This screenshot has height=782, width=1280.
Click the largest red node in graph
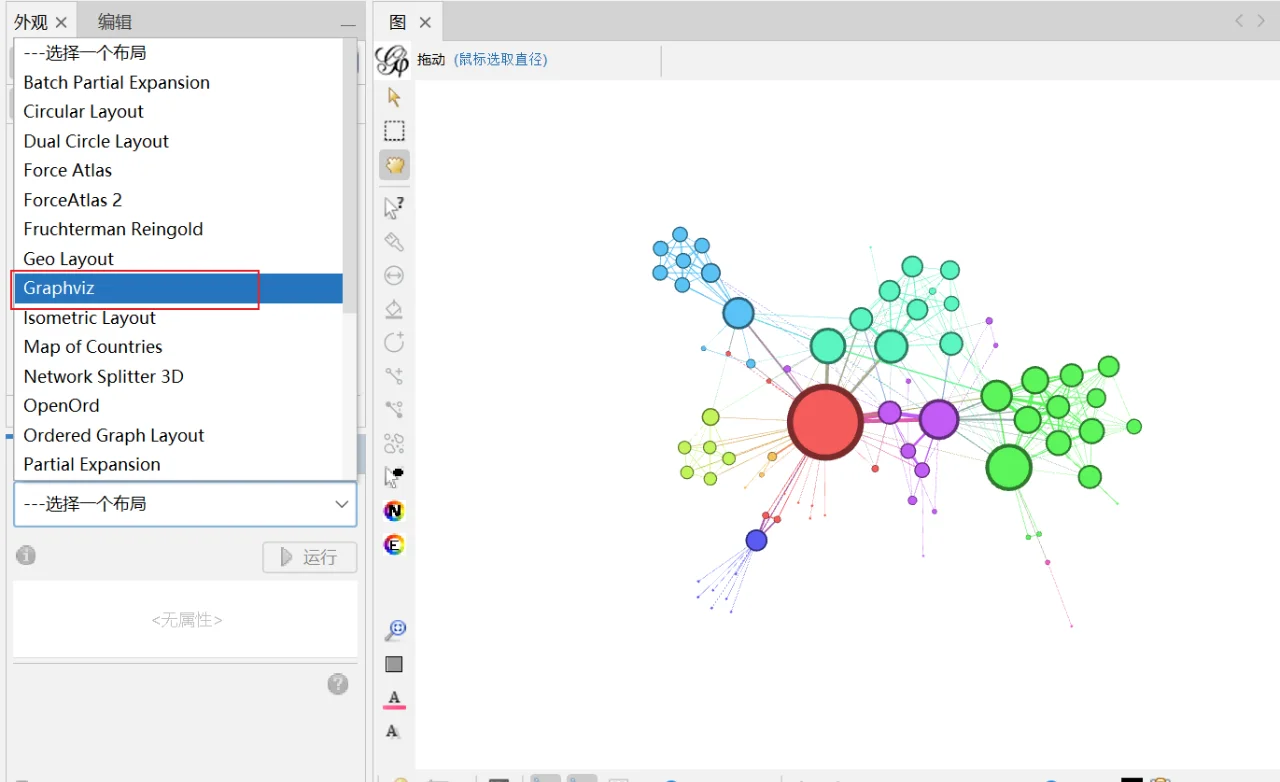(825, 422)
